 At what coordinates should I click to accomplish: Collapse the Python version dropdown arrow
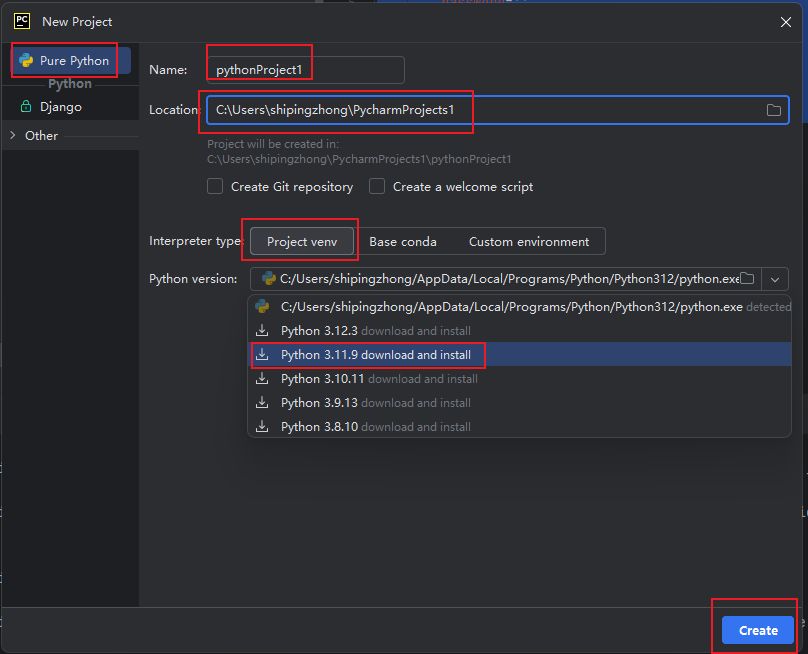(x=775, y=280)
